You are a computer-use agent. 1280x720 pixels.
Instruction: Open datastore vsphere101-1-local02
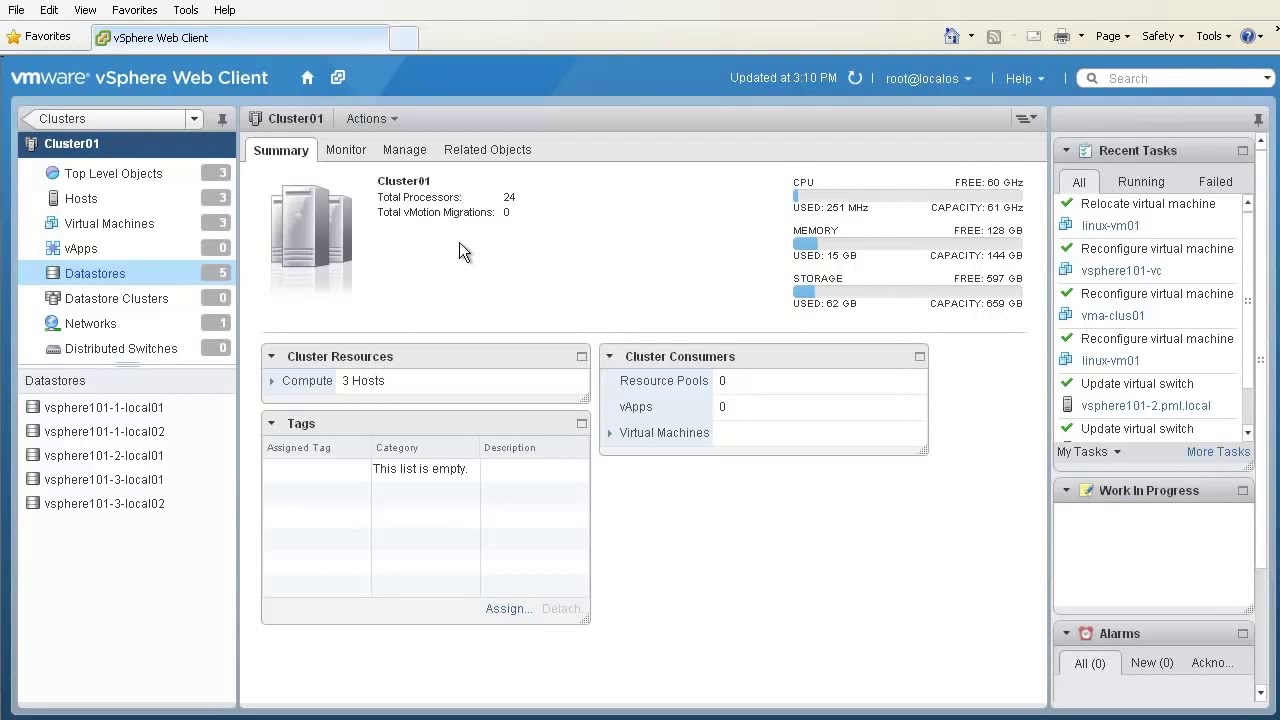pyautogui.click(x=104, y=431)
